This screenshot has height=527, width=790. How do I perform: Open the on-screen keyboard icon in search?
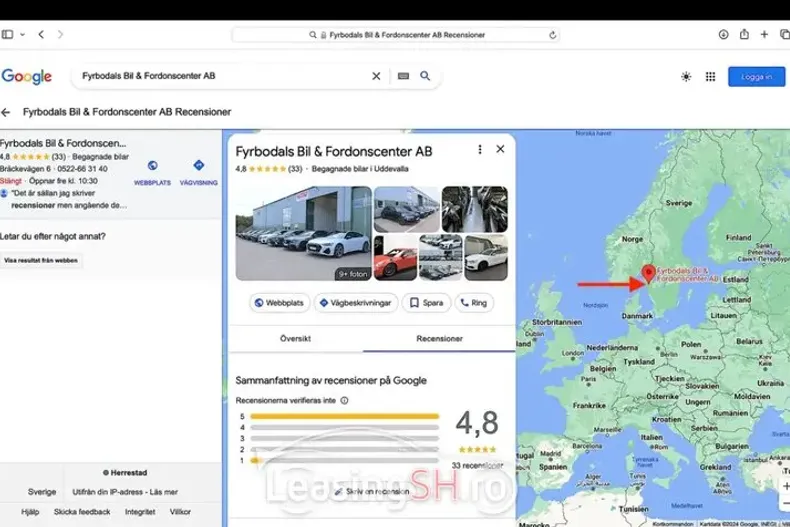pyautogui.click(x=402, y=76)
